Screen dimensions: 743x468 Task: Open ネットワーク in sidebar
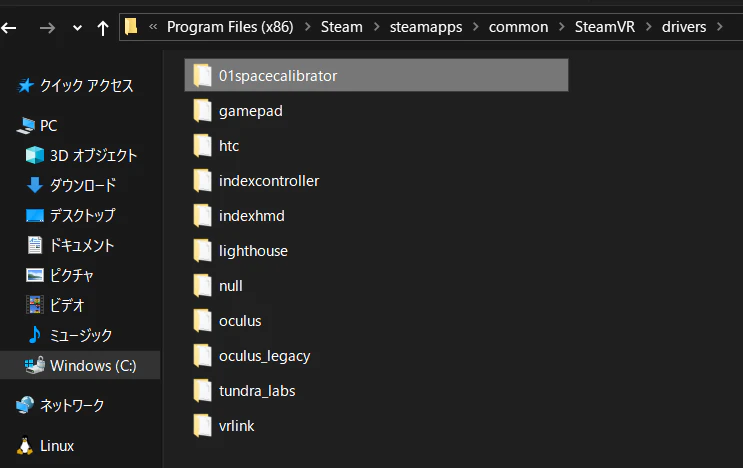click(72, 405)
